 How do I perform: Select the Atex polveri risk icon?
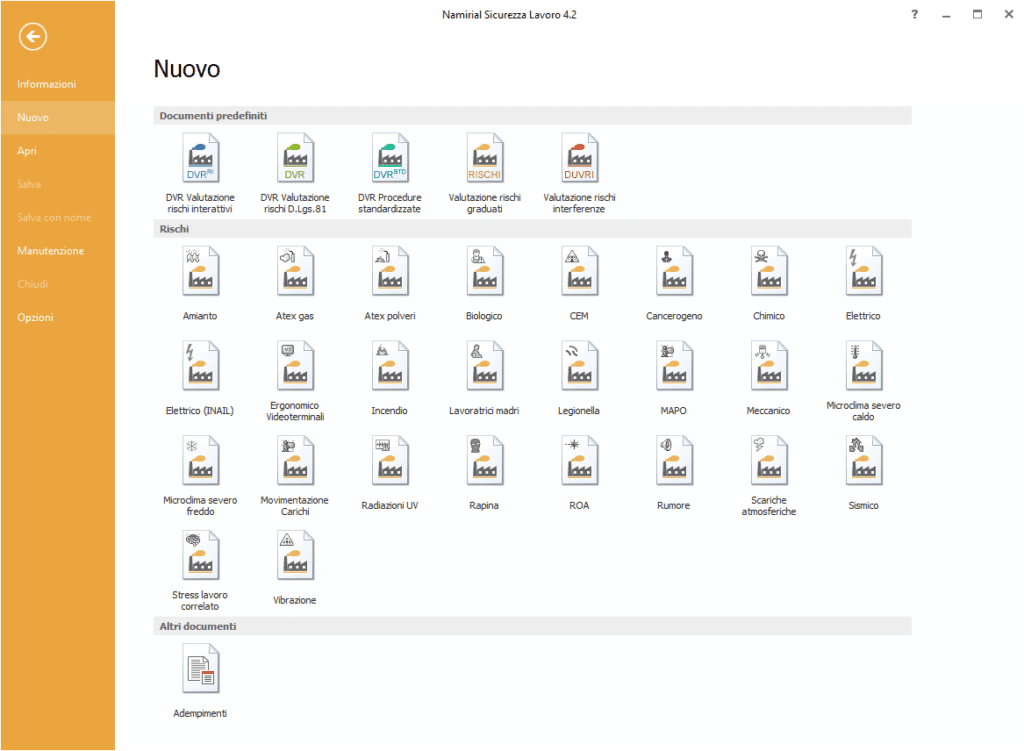click(x=390, y=271)
